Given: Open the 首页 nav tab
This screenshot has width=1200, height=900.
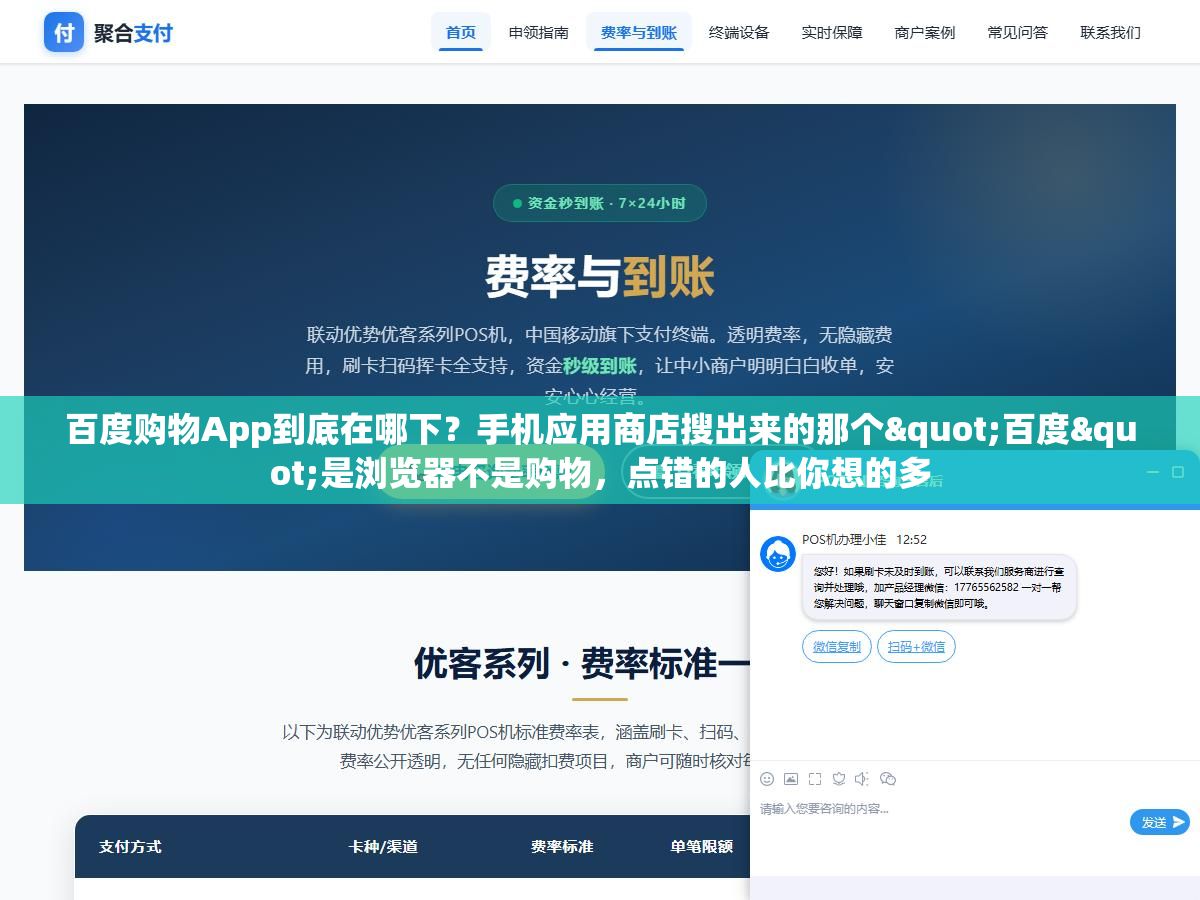Looking at the screenshot, I should (461, 32).
